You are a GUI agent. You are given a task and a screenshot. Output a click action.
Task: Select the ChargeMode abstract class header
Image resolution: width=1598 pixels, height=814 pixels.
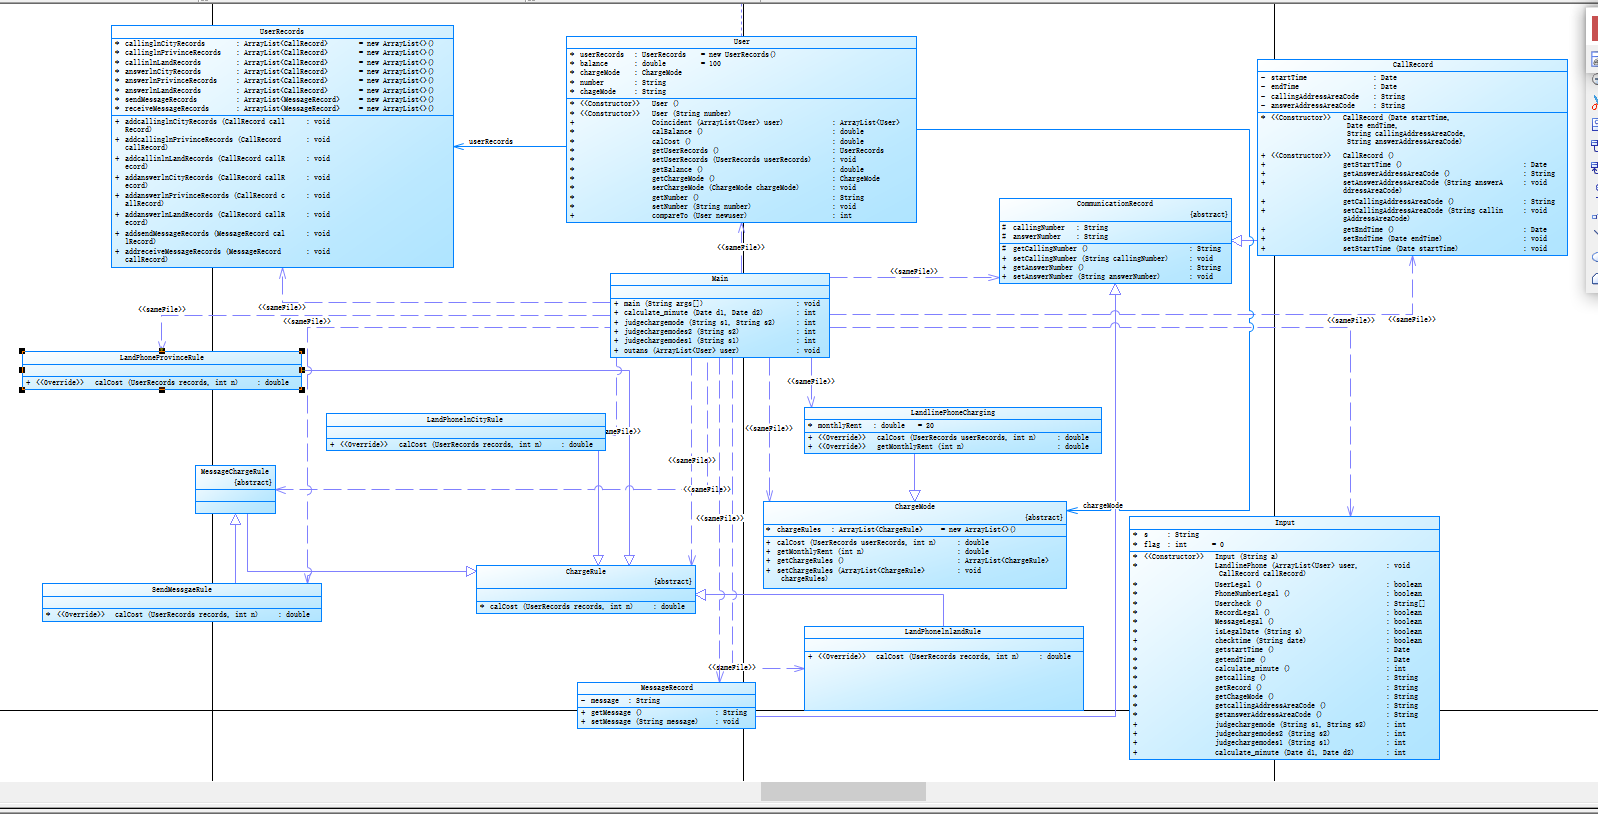tap(915, 512)
